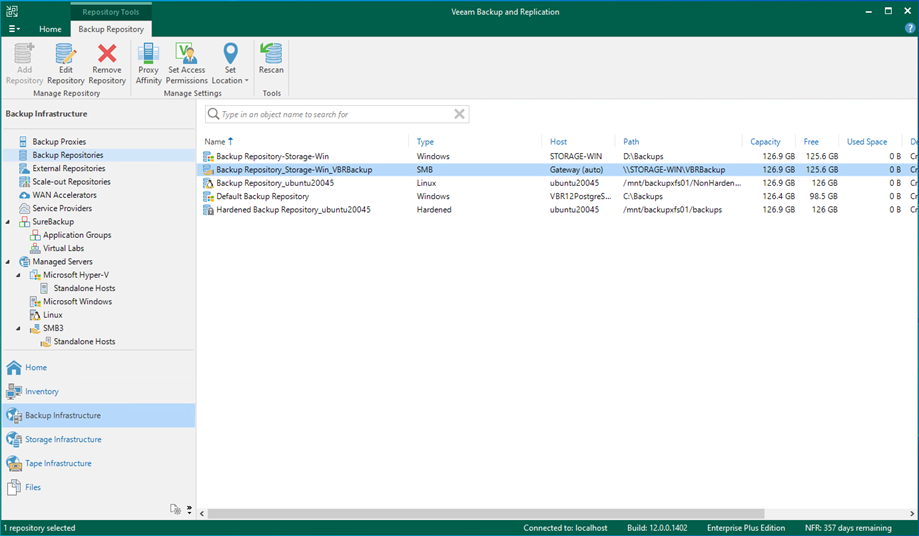Image resolution: width=919 pixels, height=536 pixels.
Task: Select Application Groups under SureBackup
Action: click(x=76, y=234)
